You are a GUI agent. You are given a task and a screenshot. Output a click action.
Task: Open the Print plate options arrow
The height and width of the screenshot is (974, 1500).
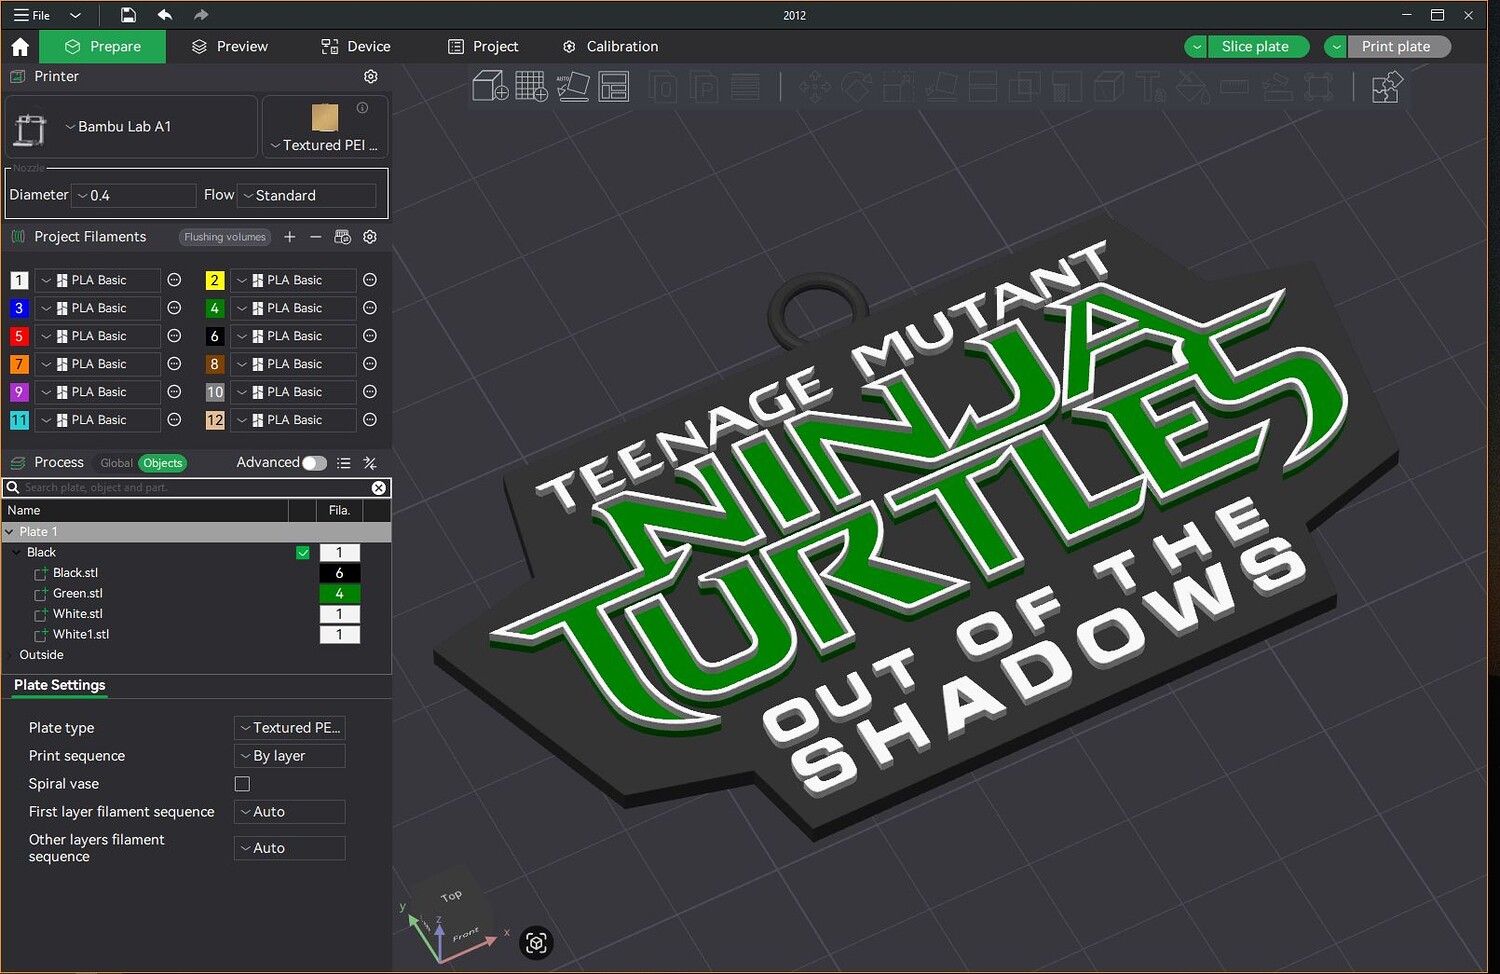(x=1337, y=47)
